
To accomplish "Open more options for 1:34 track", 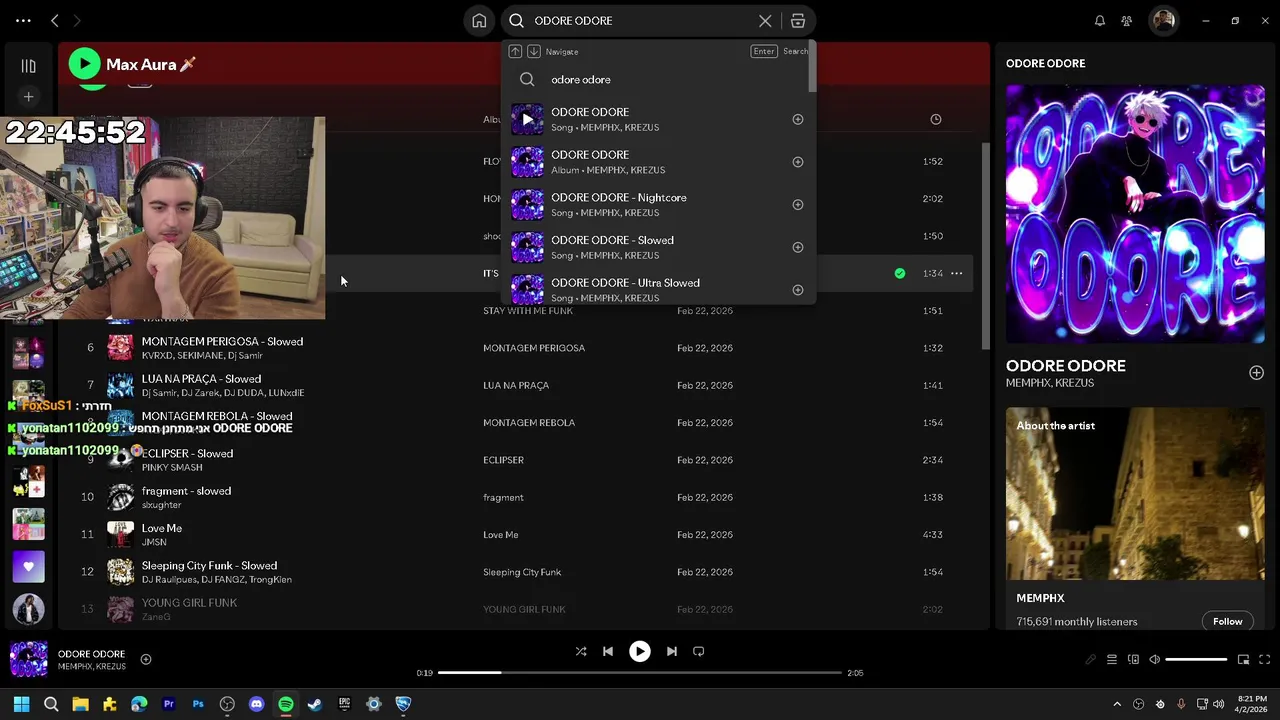I will [957, 273].
